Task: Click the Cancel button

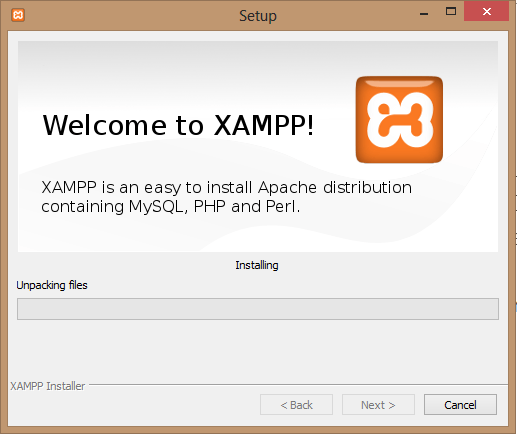Action: click(460, 405)
